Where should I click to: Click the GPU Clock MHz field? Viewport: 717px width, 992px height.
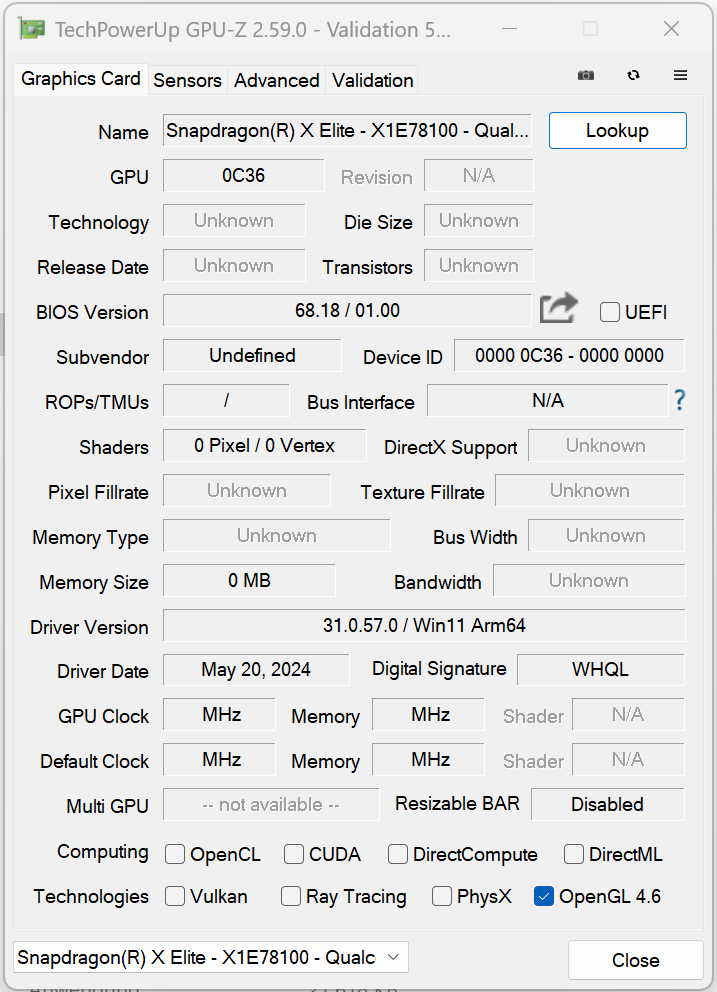(x=219, y=714)
